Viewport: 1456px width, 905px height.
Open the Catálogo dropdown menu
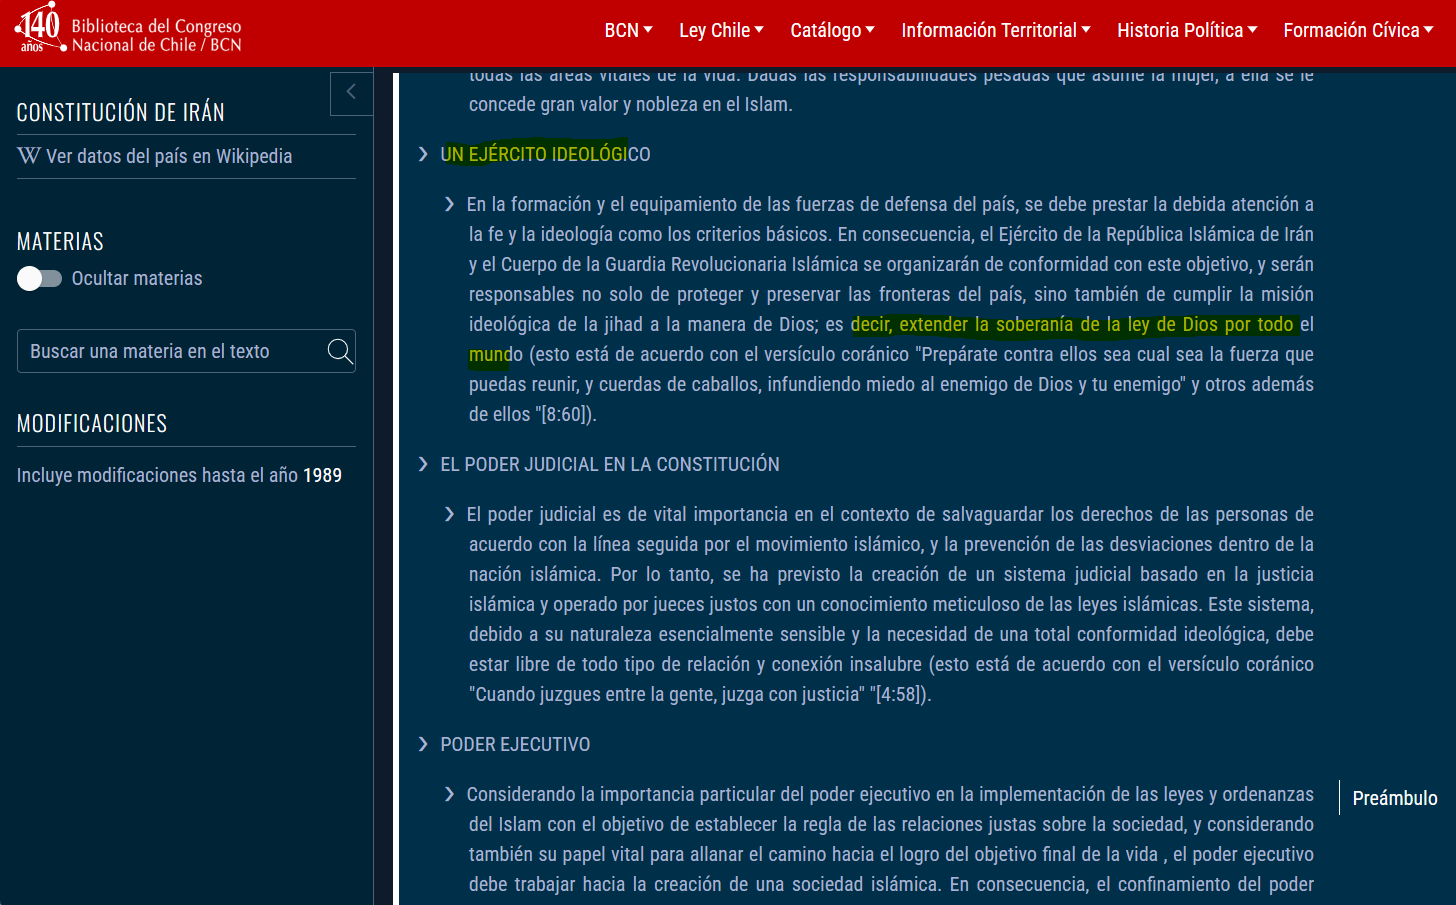click(x=832, y=30)
